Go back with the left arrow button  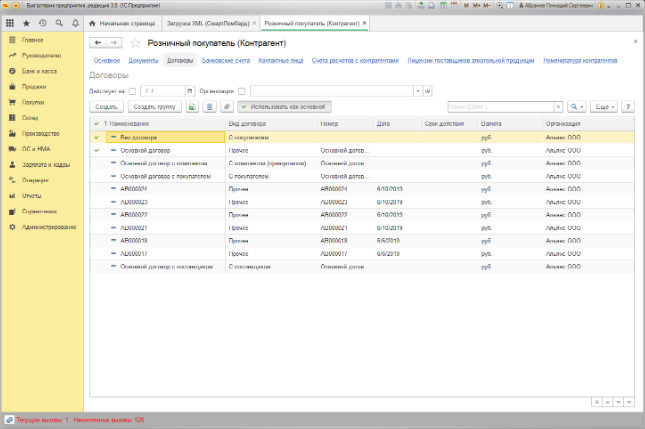(98, 42)
